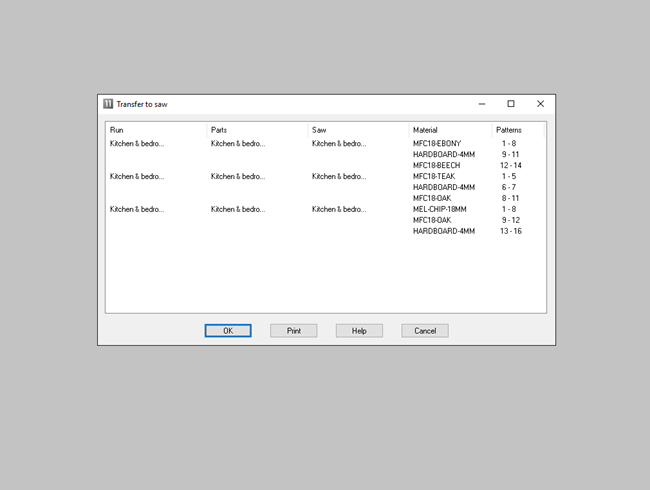
Task: Maximize the Transfer to saw window
Action: [x=511, y=104]
